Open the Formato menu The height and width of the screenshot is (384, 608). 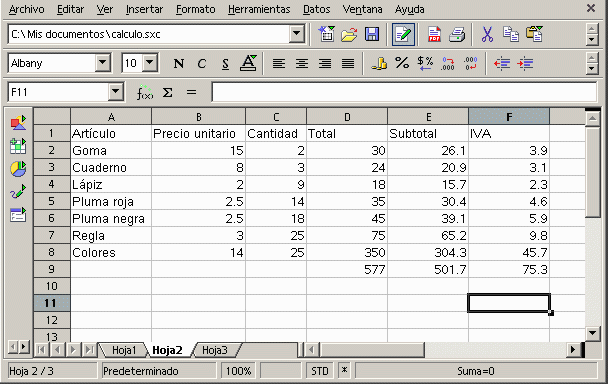coord(195,9)
